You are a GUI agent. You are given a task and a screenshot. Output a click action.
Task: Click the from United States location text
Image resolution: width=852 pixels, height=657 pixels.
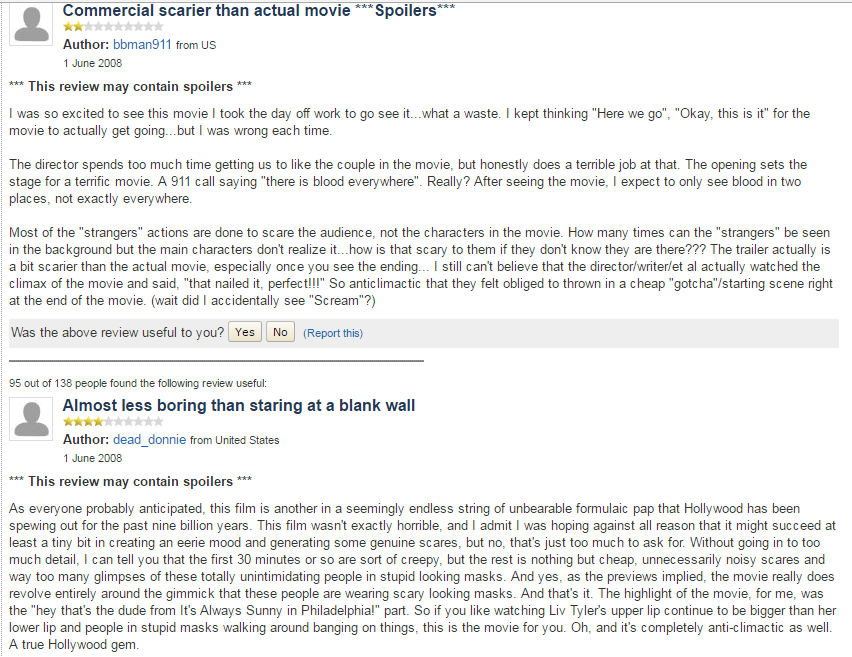(234, 440)
